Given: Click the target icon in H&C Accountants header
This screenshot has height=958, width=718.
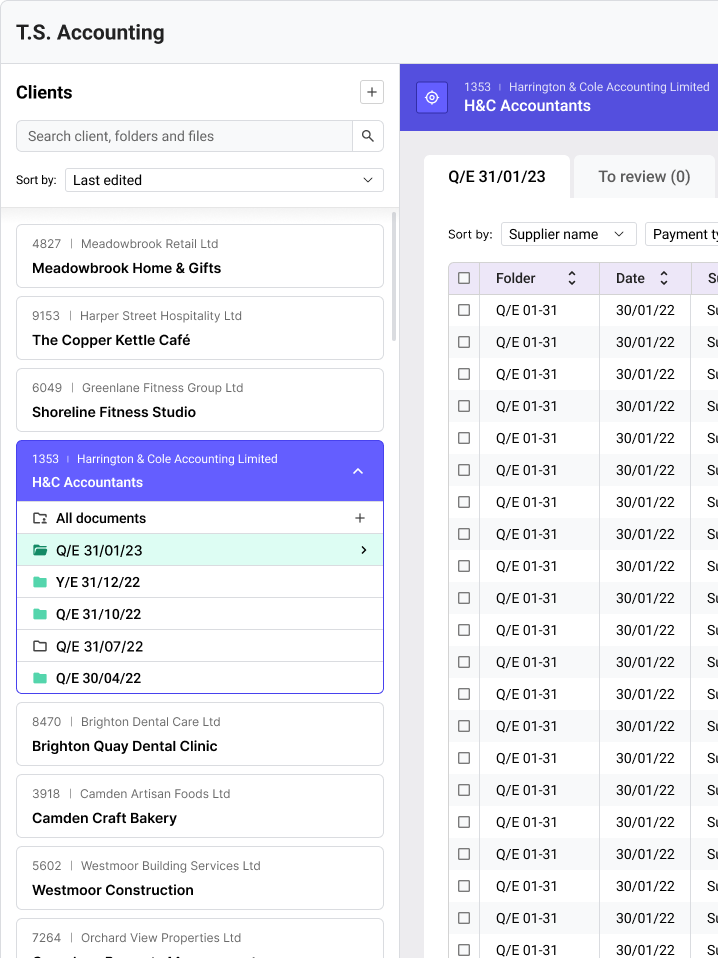Looking at the screenshot, I should pos(432,97).
